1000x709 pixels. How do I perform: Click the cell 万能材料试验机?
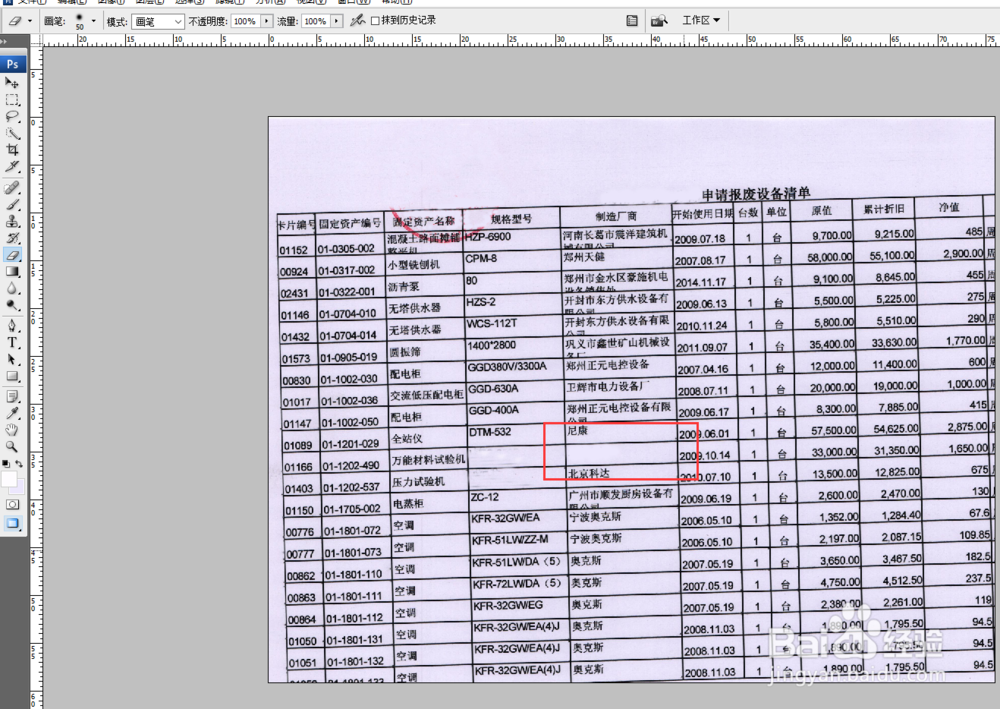point(428,460)
